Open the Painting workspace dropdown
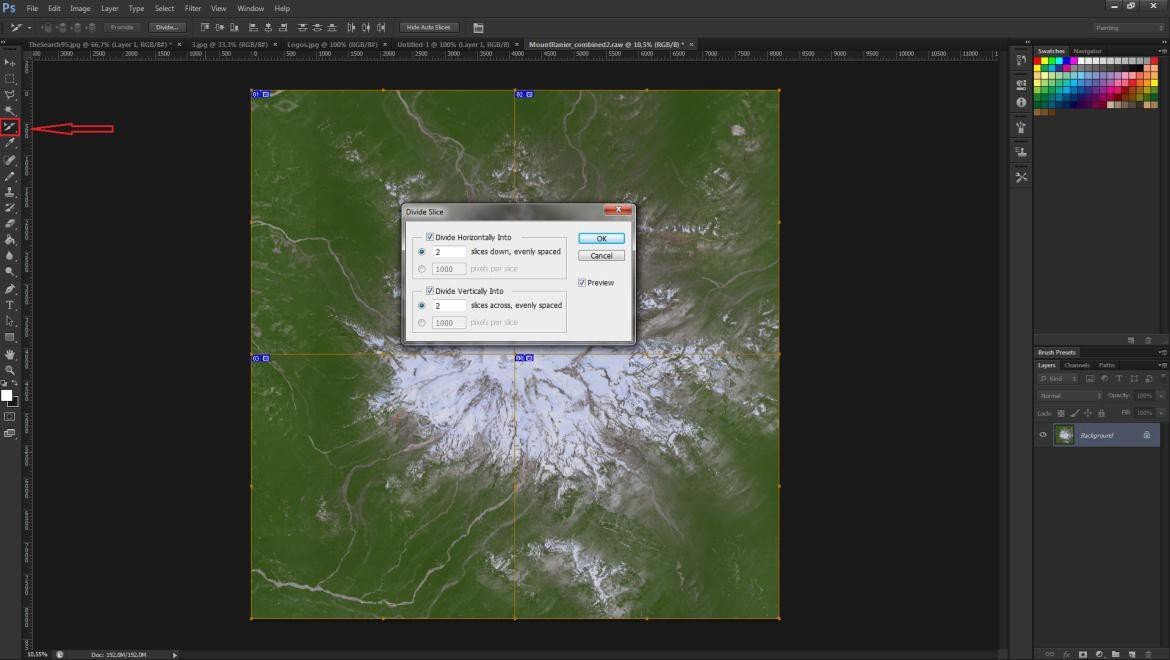Viewport: 1170px width, 660px height. [1128, 28]
